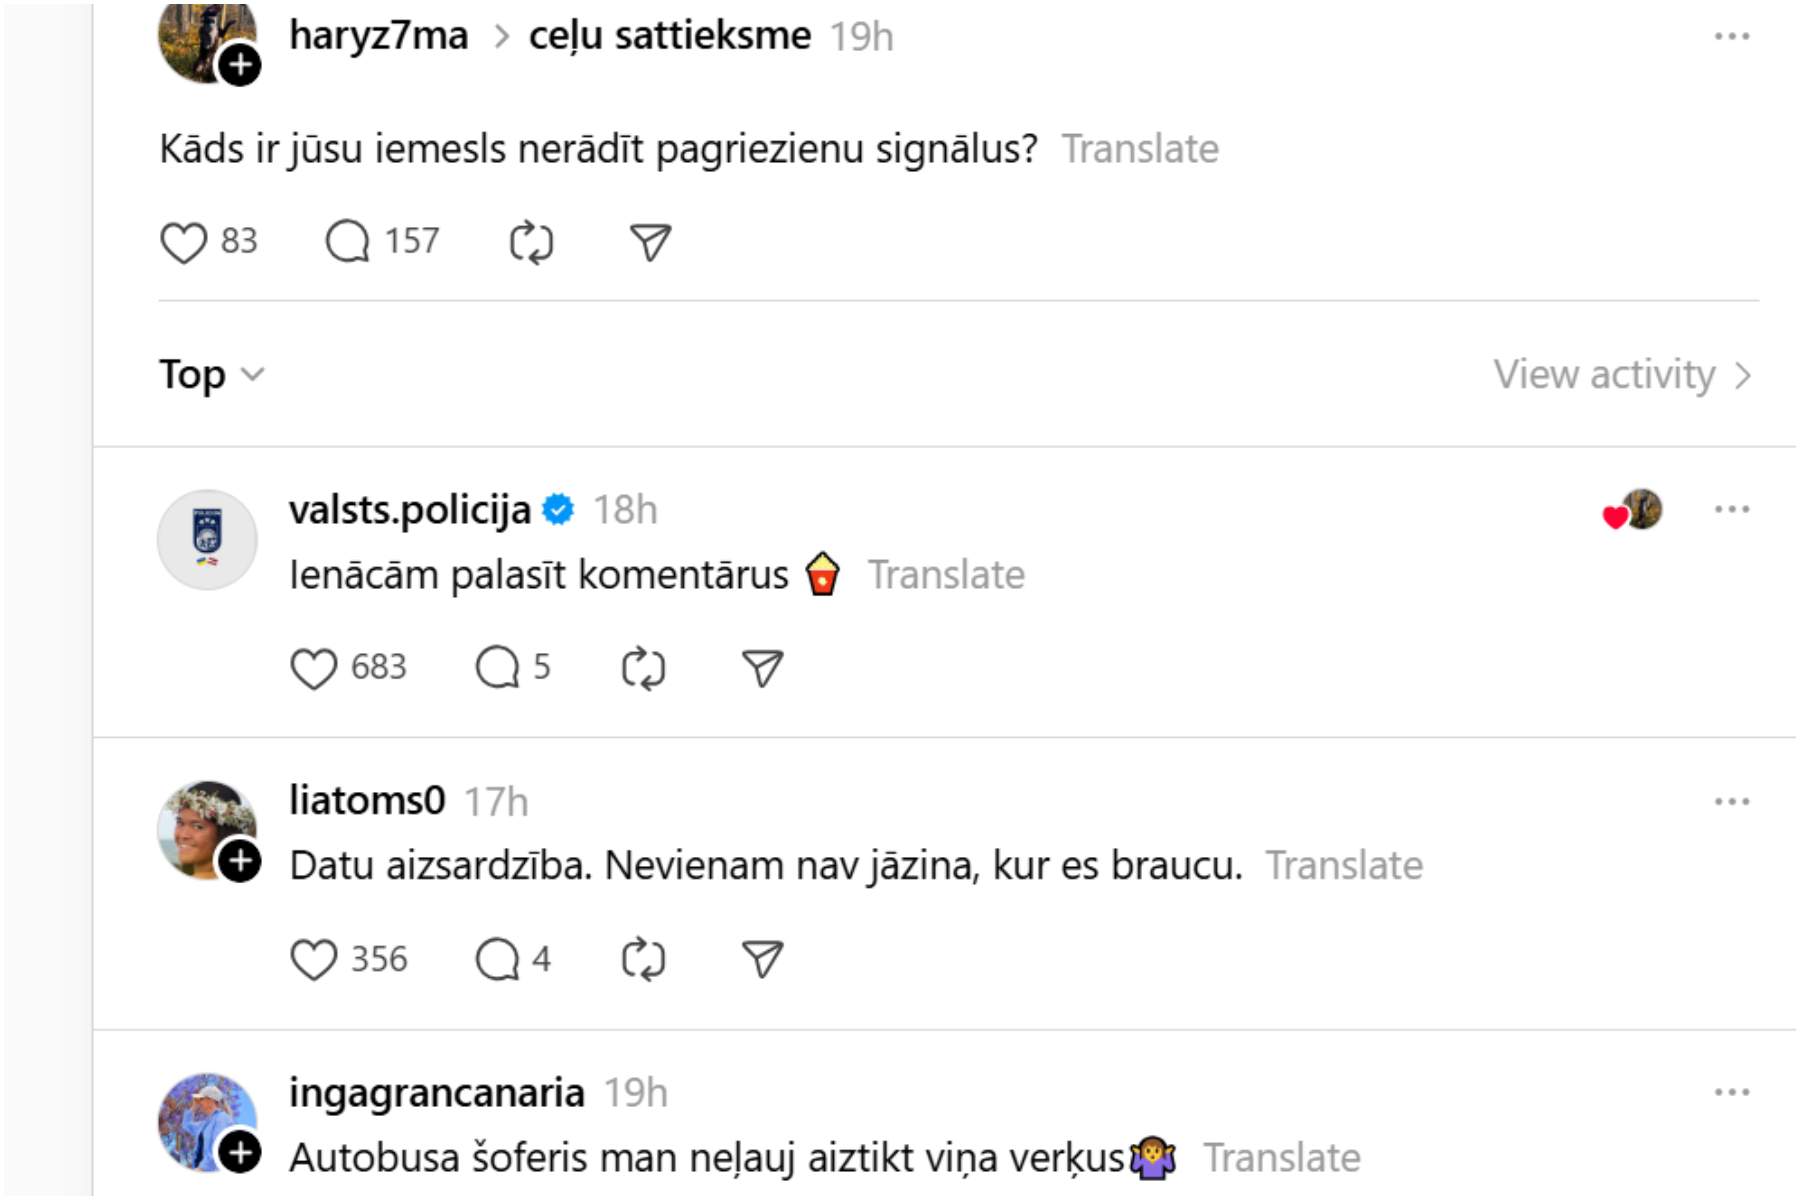Like the valsts.policija comment
The height and width of the screenshot is (1200, 1800).
[313, 668]
